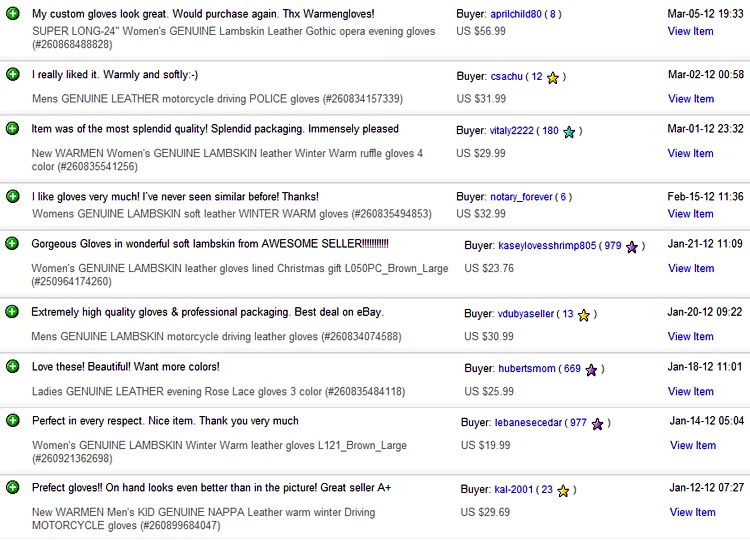View Item for Jan-12-12 Nappa leather gloves
This screenshot has width=750, height=540.
(x=693, y=512)
